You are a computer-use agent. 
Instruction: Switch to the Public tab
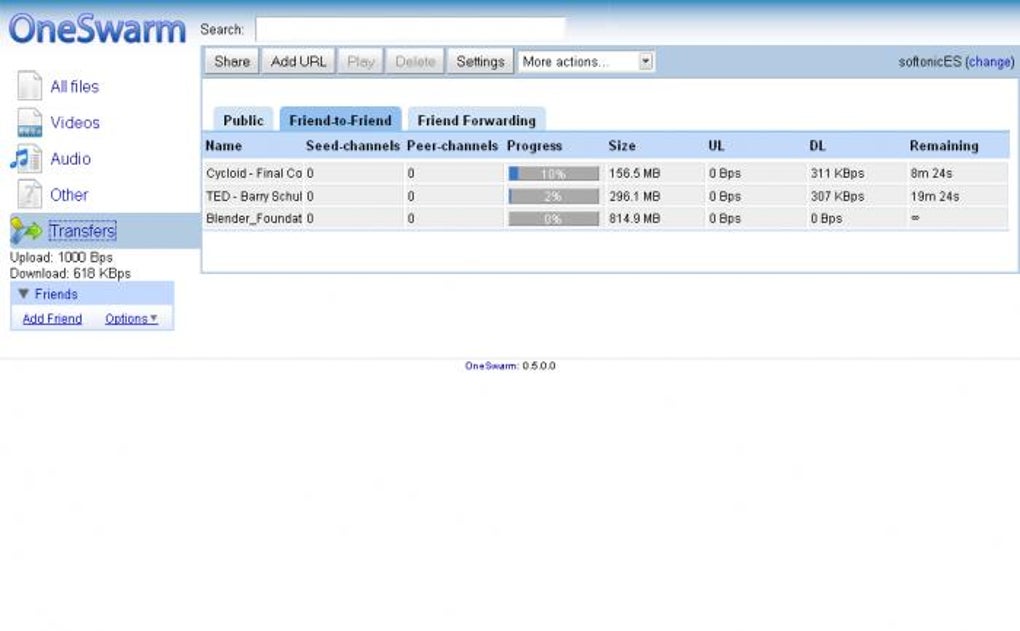(x=243, y=120)
